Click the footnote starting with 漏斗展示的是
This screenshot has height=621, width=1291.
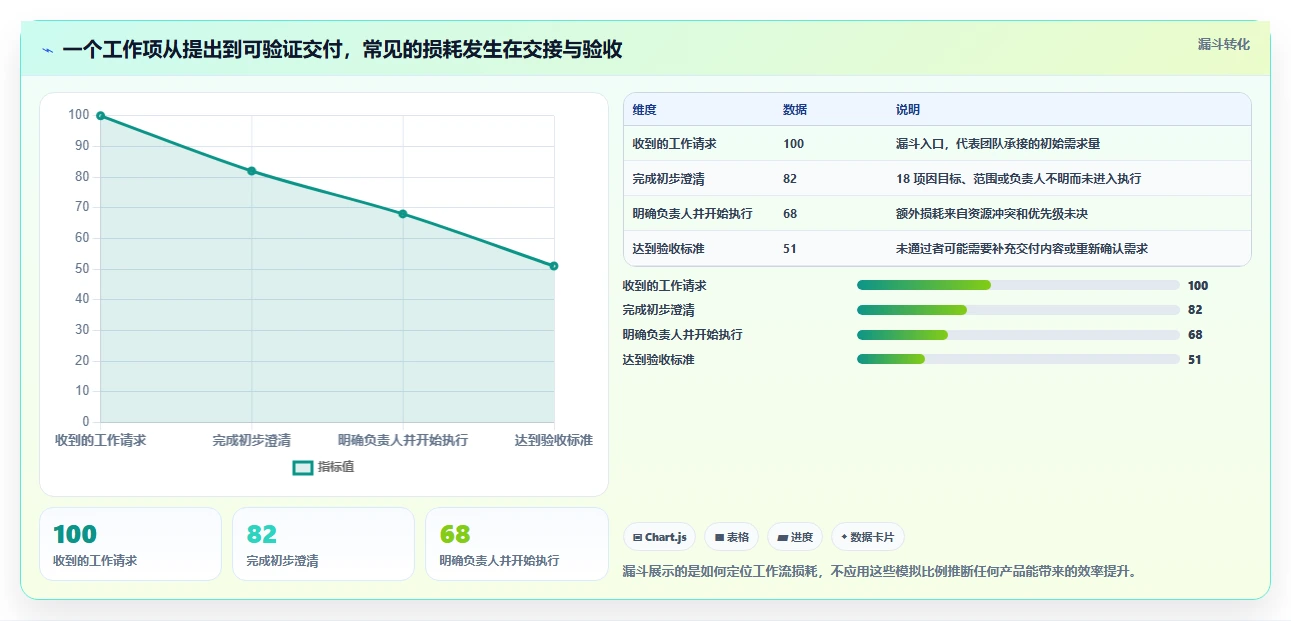tap(880, 572)
